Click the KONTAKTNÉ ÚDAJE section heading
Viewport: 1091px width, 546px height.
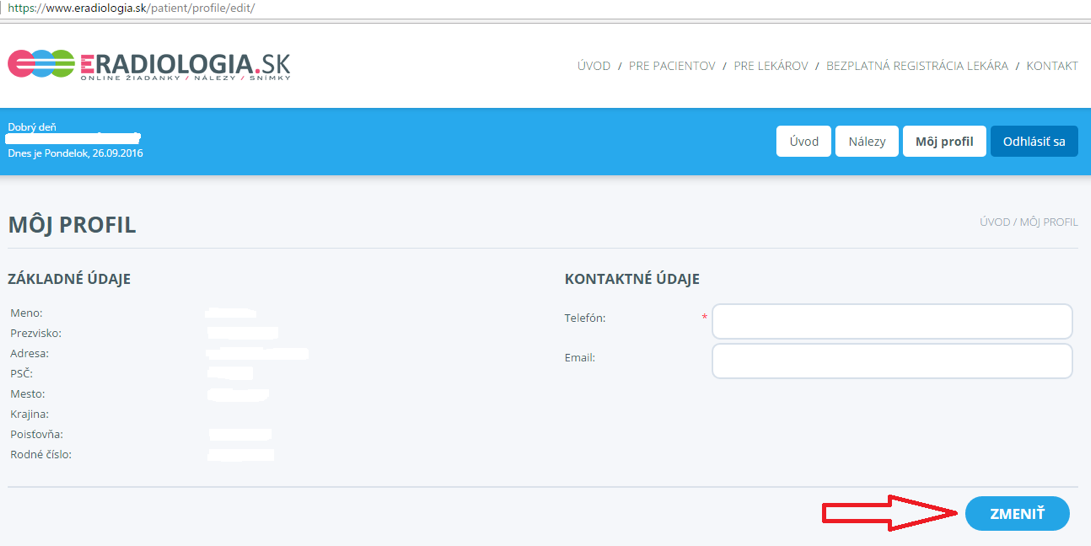[631, 279]
